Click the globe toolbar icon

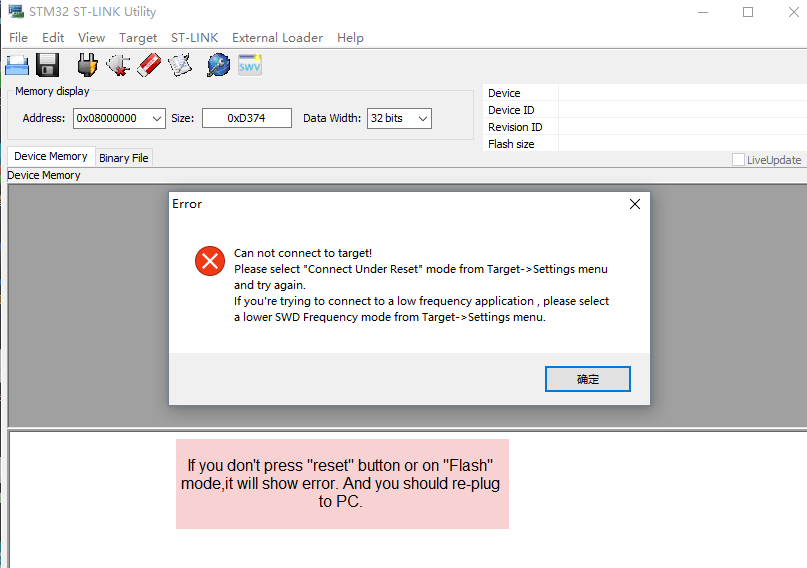(x=218, y=65)
